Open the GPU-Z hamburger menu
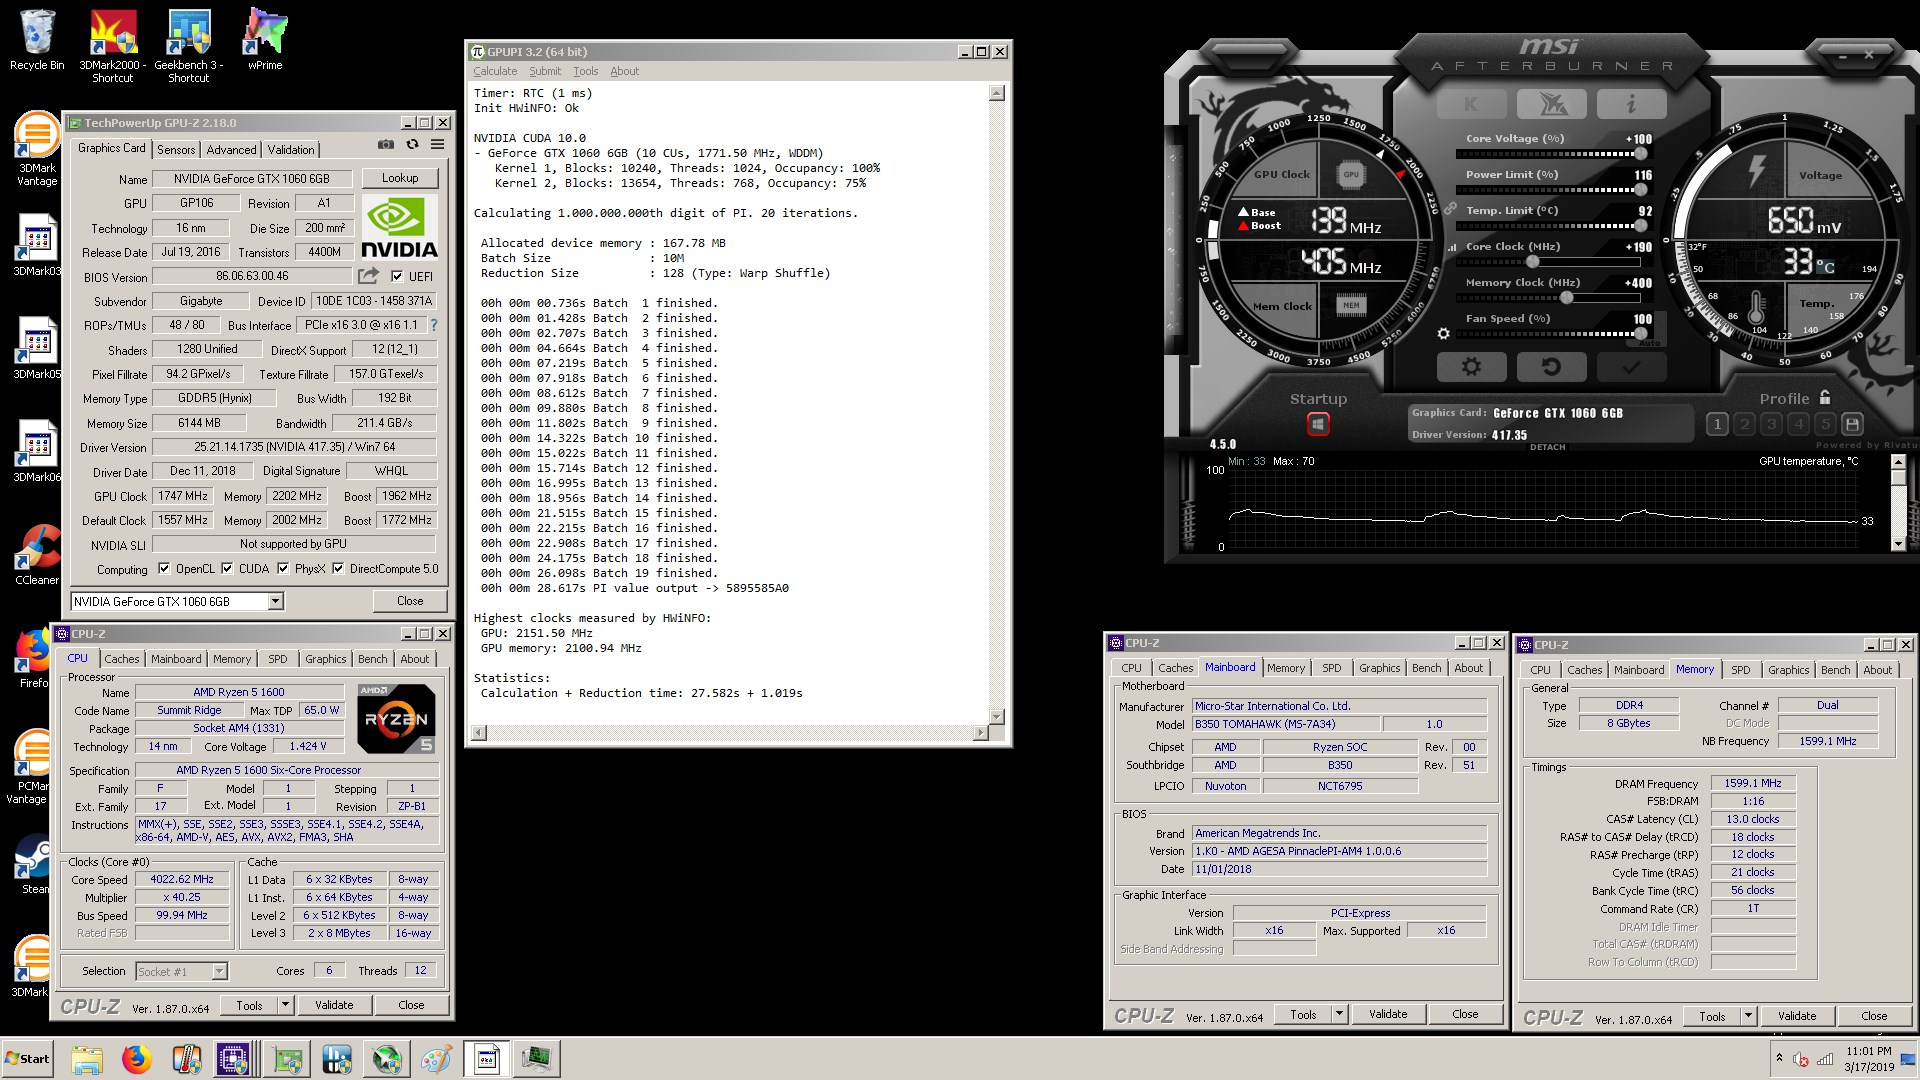Viewport: 1920px width, 1080px height. click(x=437, y=145)
